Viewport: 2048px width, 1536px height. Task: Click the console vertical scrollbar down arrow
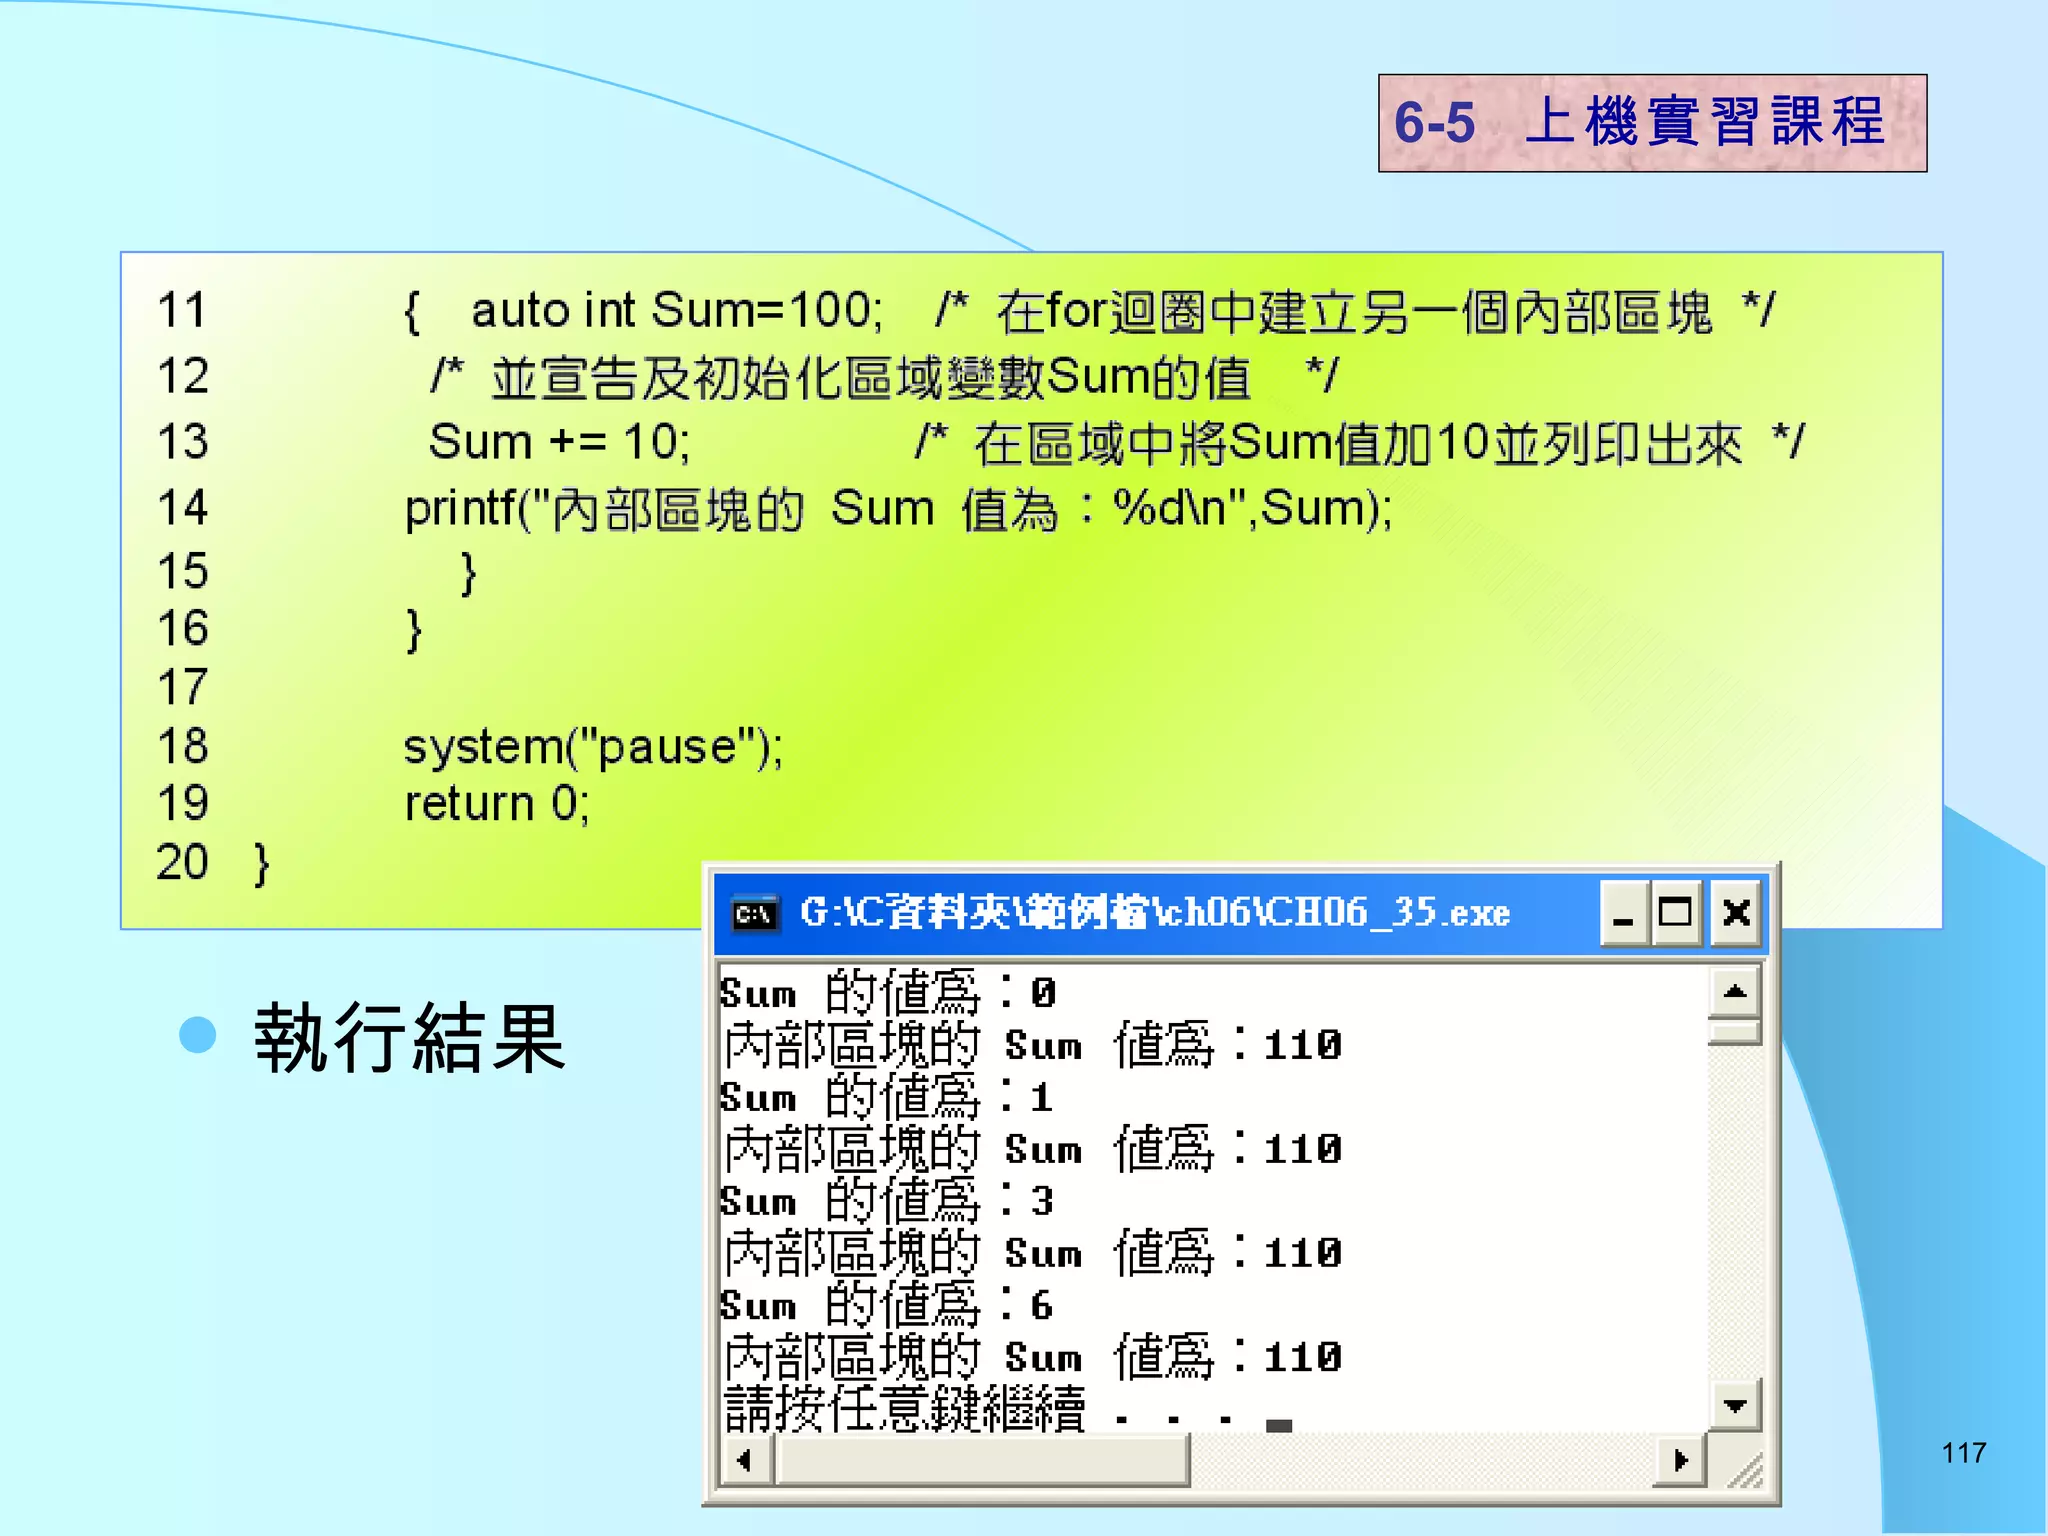click(1735, 1406)
